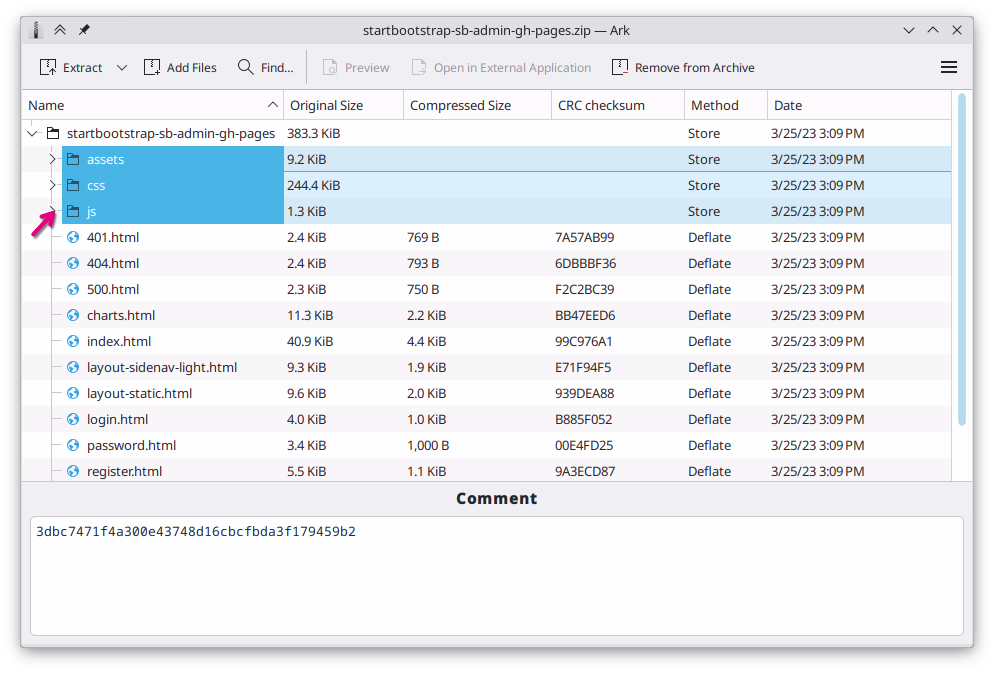Click the pin icon in the title bar
This screenshot has height=673, width=995.
click(x=84, y=30)
